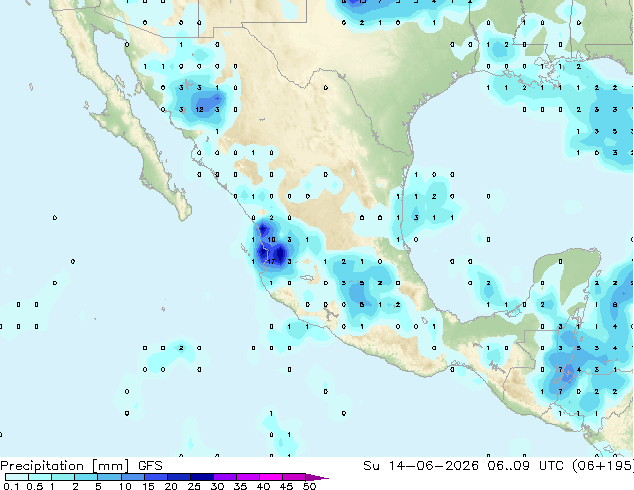The width and height of the screenshot is (634, 490).
Task: Click the 5–10 legend color swatch
Action: coord(109,477)
